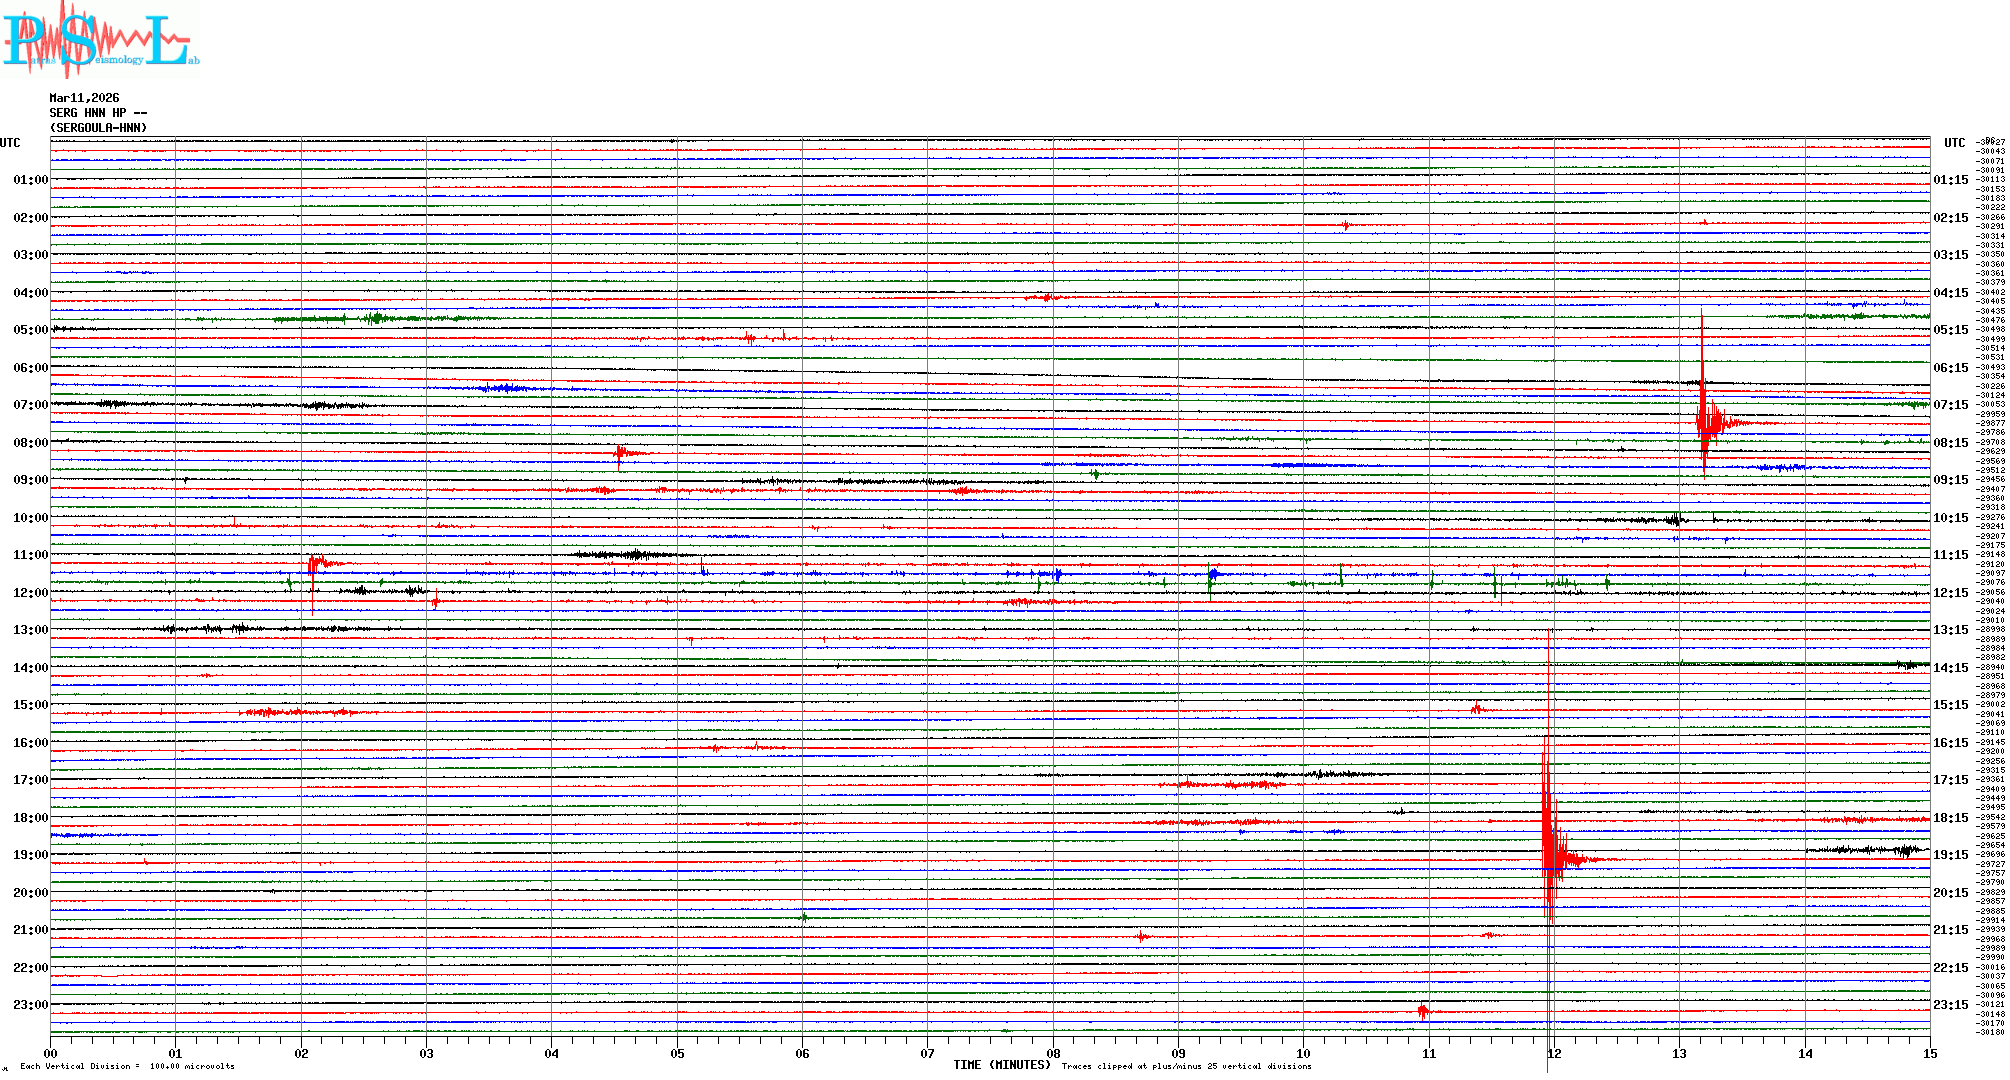Click the Mar11,2026 date label
The height and width of the screenshot is (1080, 2010).
(84, 98)
